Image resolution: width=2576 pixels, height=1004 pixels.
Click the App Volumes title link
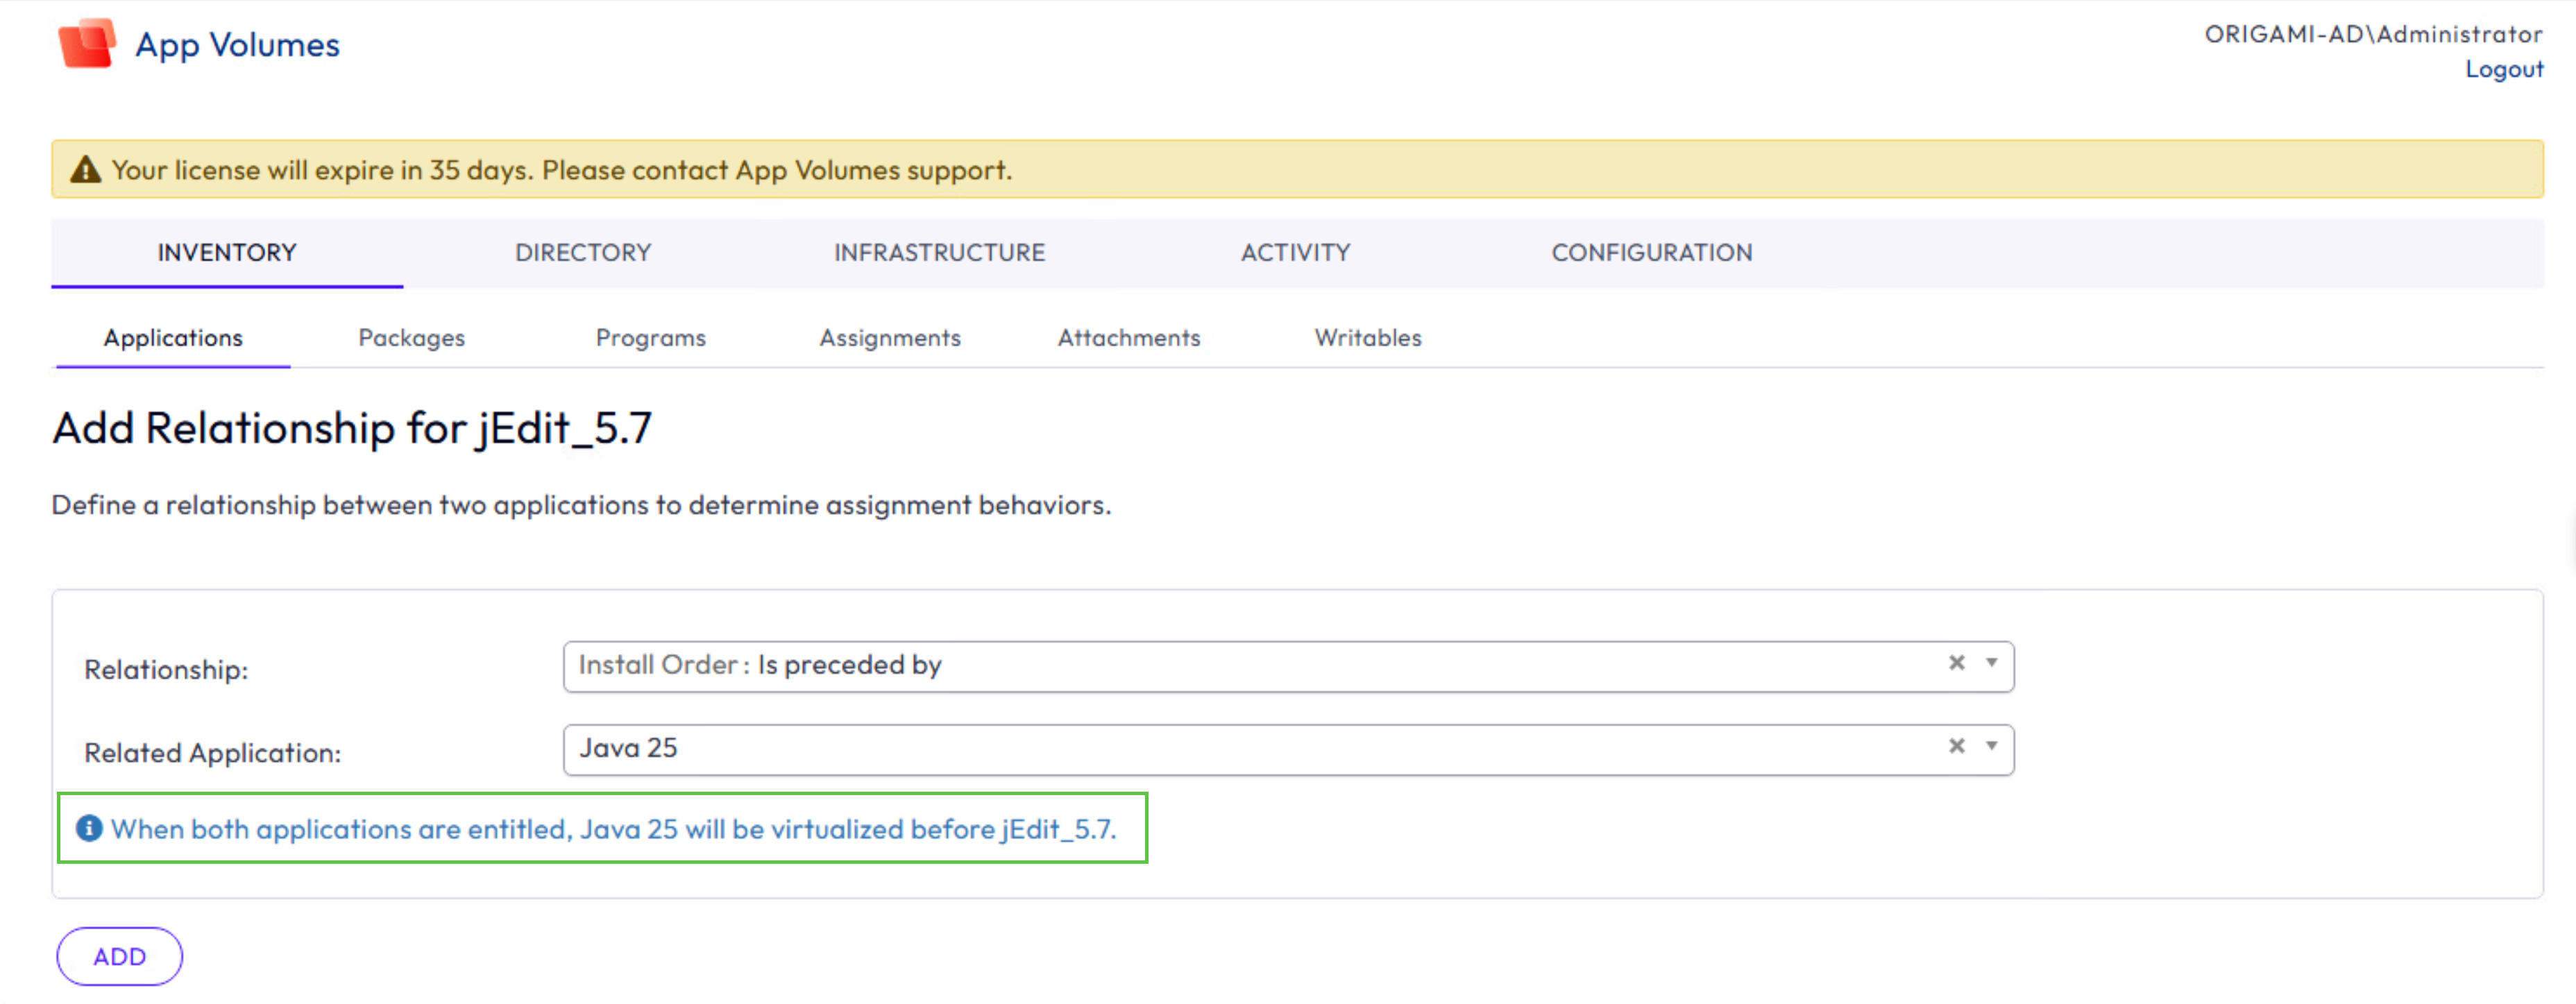click(x=238, y=45)
